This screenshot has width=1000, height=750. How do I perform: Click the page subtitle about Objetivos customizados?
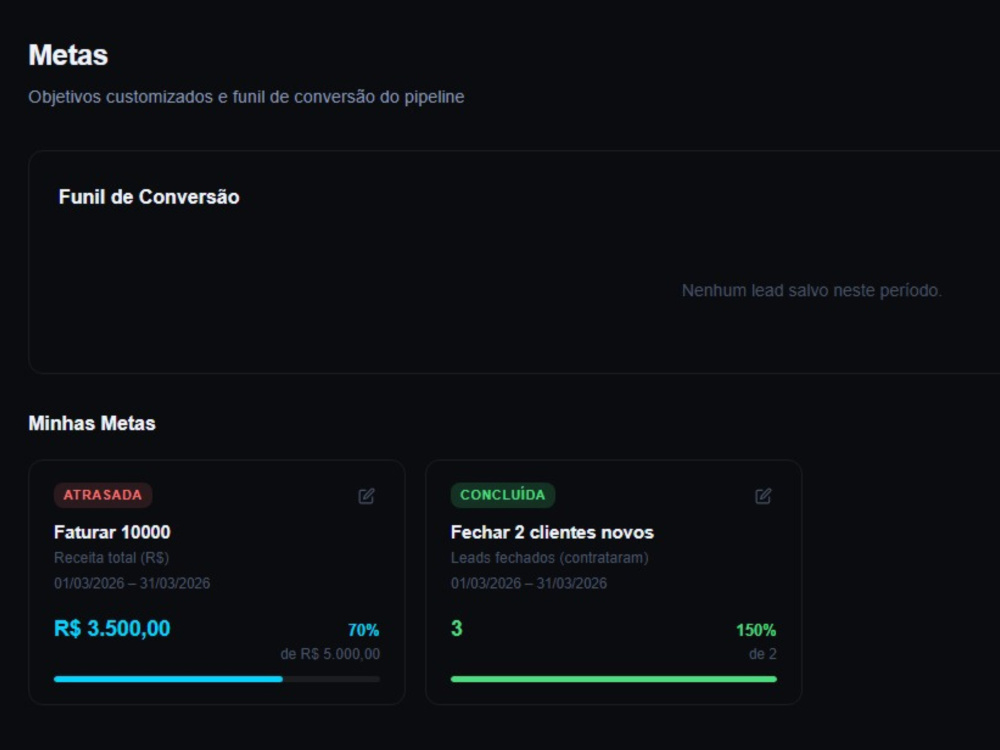246,97
